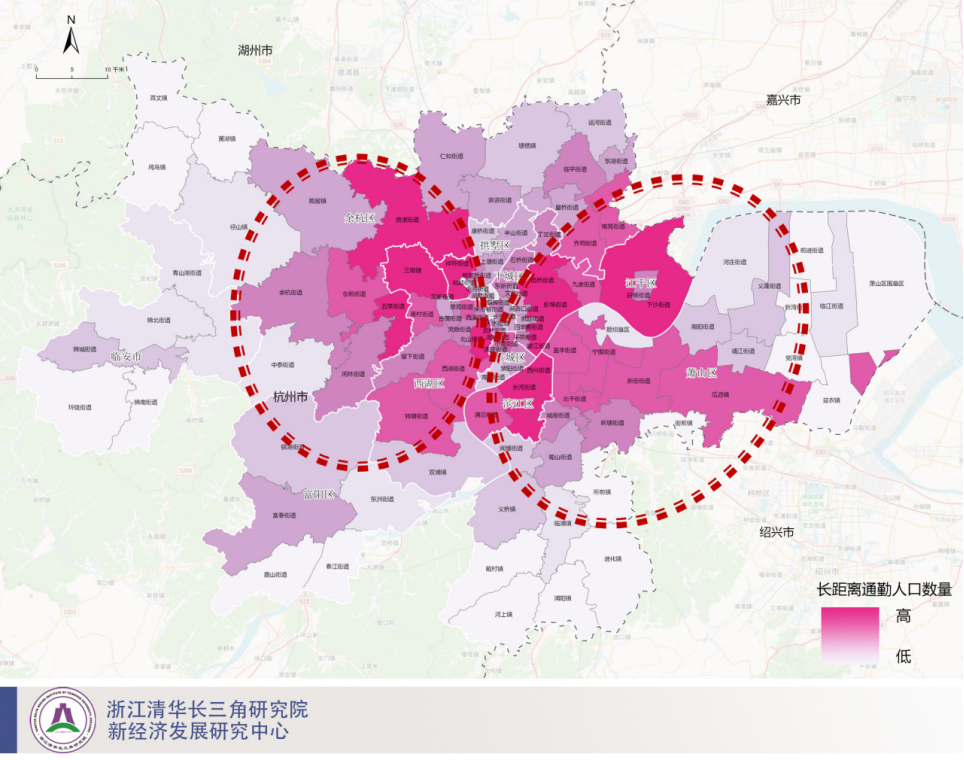This screenshot has width=964, height=760.
Task: Click the pink legend gradient swatch
Action: [x=850, y=635]
